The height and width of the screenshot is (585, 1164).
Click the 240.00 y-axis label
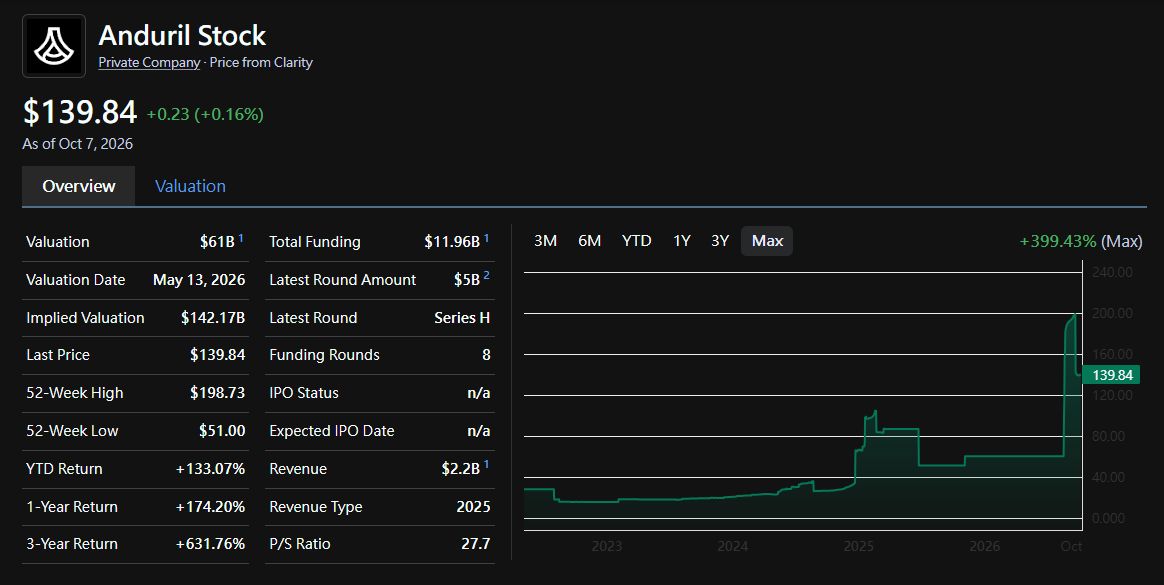(1112, 272)
